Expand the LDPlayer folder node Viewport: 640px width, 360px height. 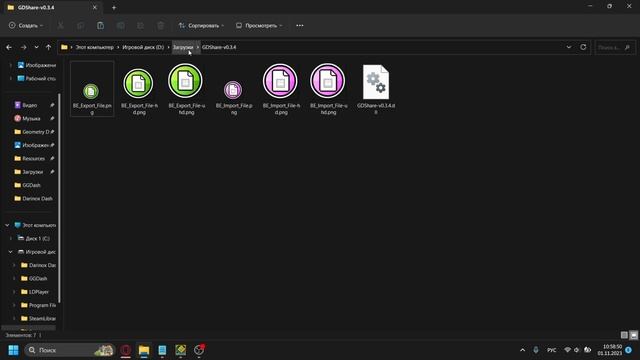point(14,292)
